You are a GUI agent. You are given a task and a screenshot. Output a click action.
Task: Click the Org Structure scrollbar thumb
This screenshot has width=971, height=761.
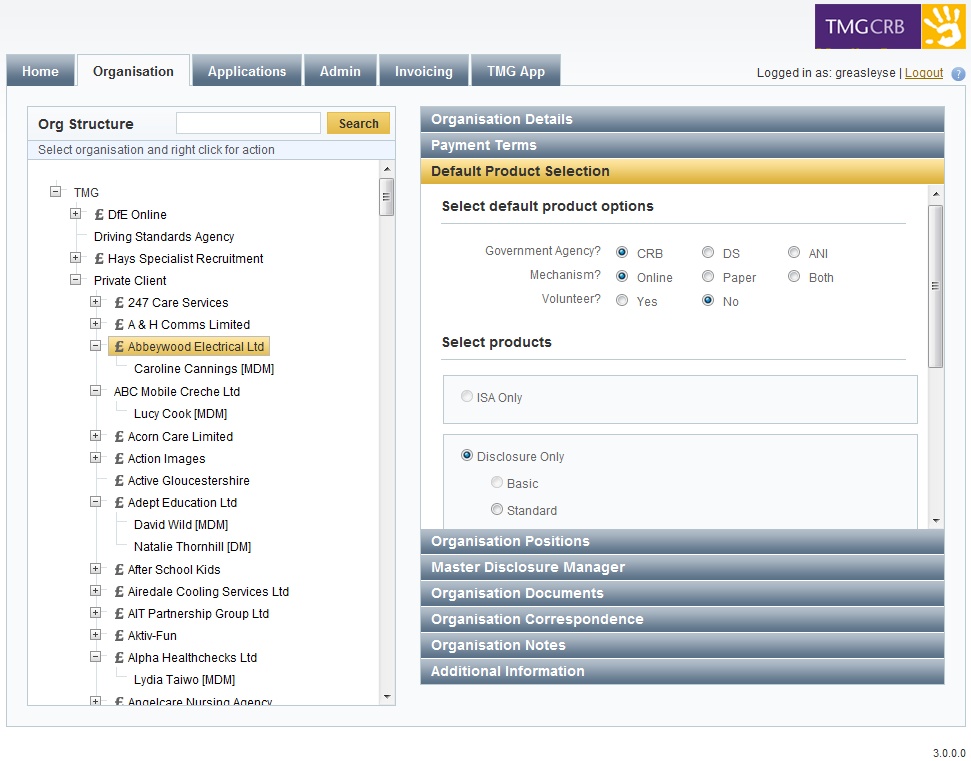point(386,197)
